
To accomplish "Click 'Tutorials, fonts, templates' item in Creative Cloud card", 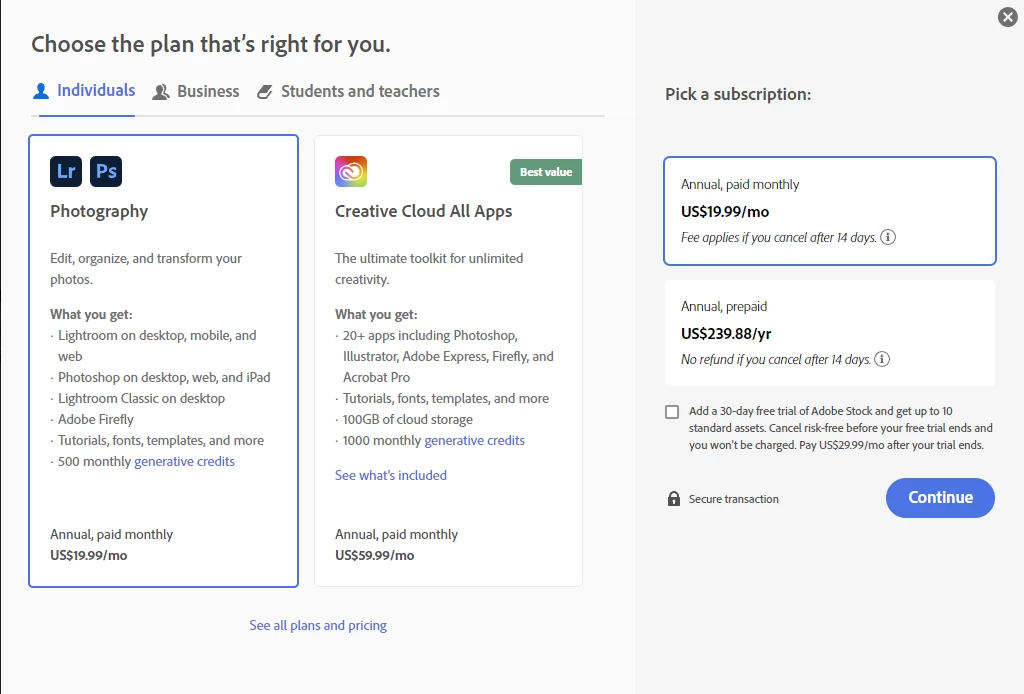I will 446,398.
